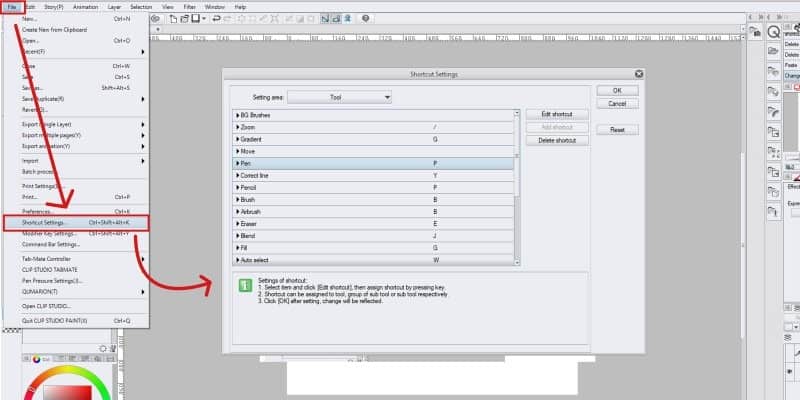The width and height of the screenshot is (800, 400).
Task: Click the shortcut list scrollbar up arrow
Action: coord(517,113)
